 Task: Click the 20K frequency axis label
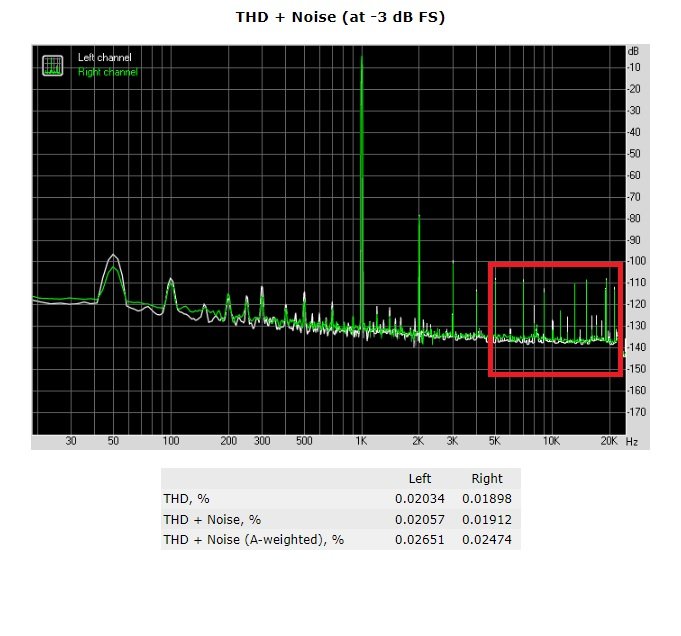tap(607, 441)
